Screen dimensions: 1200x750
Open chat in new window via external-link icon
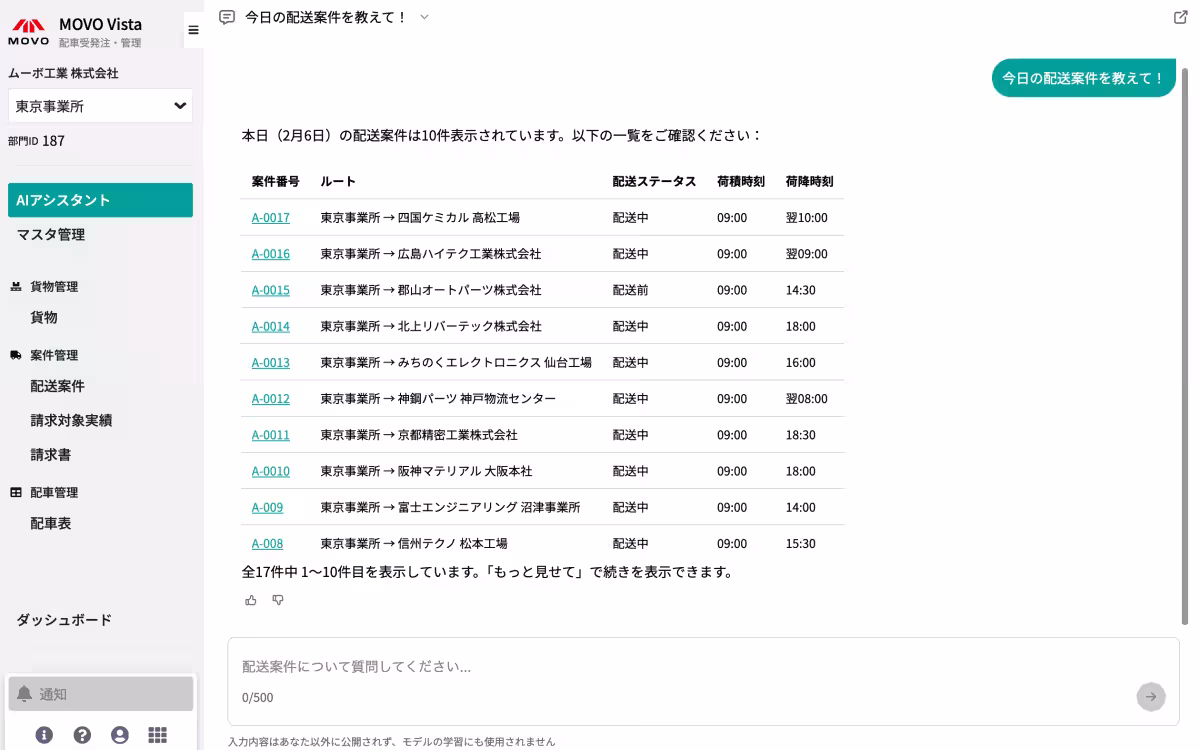pyautogui.click(x=1183, y=17)
